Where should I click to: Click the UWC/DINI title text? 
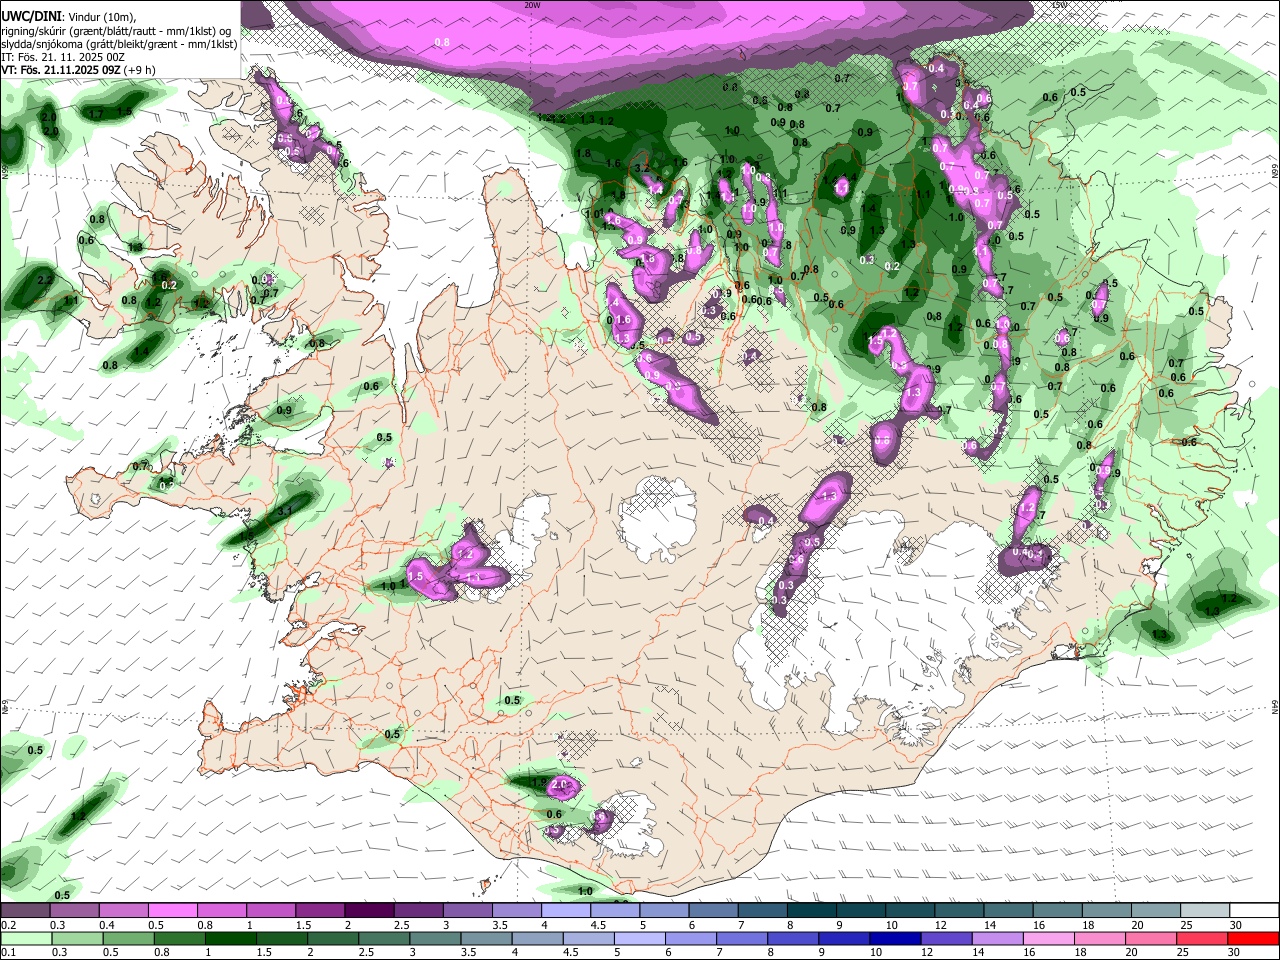[32, 16]
